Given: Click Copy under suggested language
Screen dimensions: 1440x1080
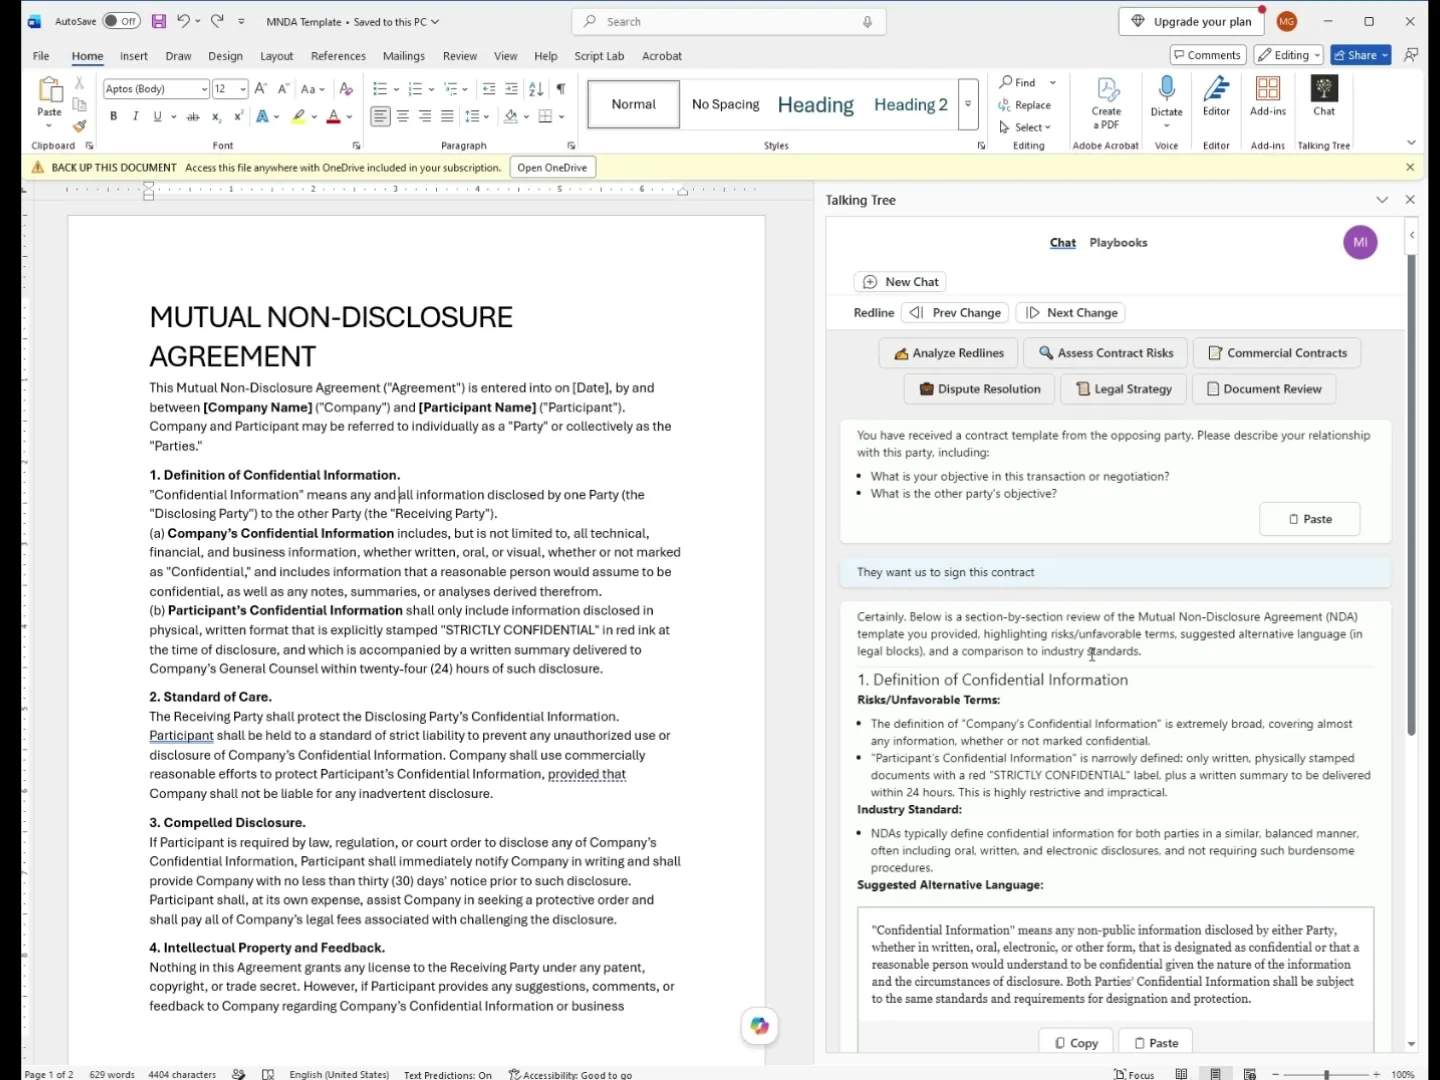Looking at the screenshot, I should (x=1076, y=1043).
